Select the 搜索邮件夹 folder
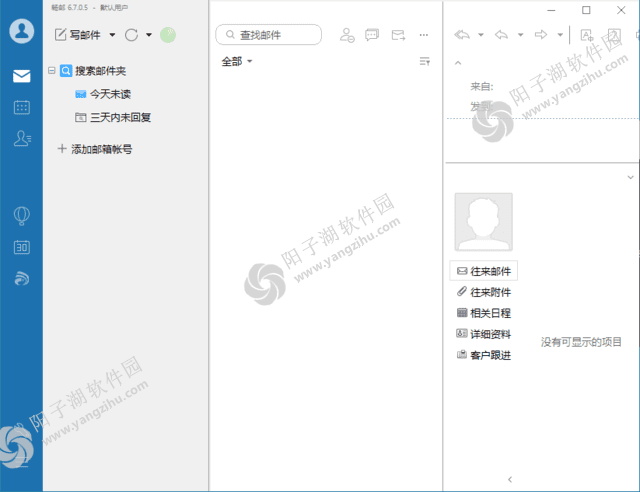 tap(93, 71)
